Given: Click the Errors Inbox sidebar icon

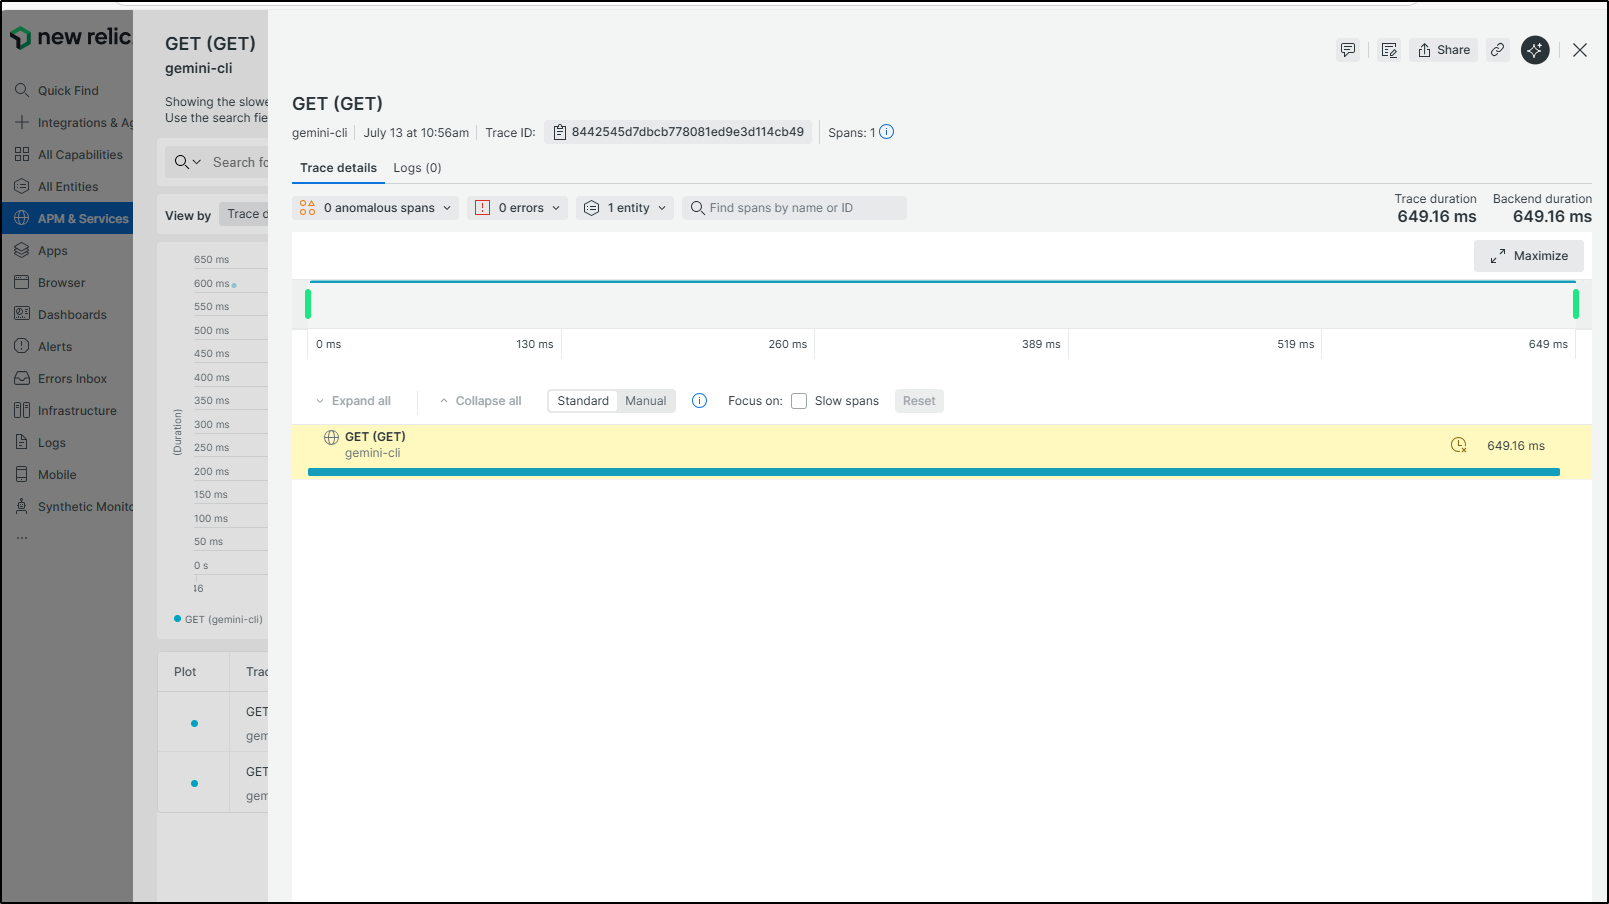Looking at the screenshot, I should point(22,378).
